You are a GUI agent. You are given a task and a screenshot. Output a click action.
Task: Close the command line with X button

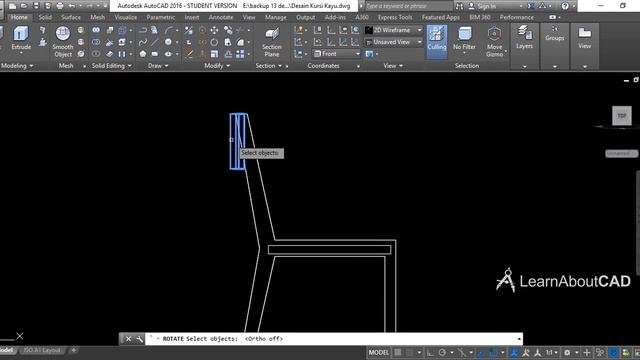pyautogui.click(x=128, y=339)
